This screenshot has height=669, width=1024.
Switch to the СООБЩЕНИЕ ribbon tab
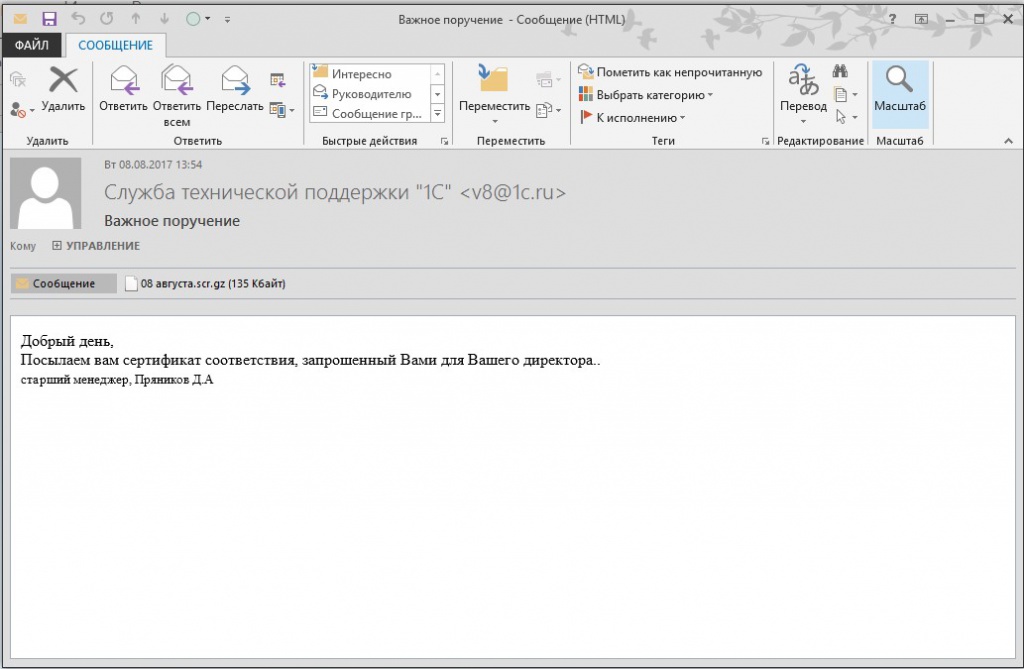coord(116,45)
